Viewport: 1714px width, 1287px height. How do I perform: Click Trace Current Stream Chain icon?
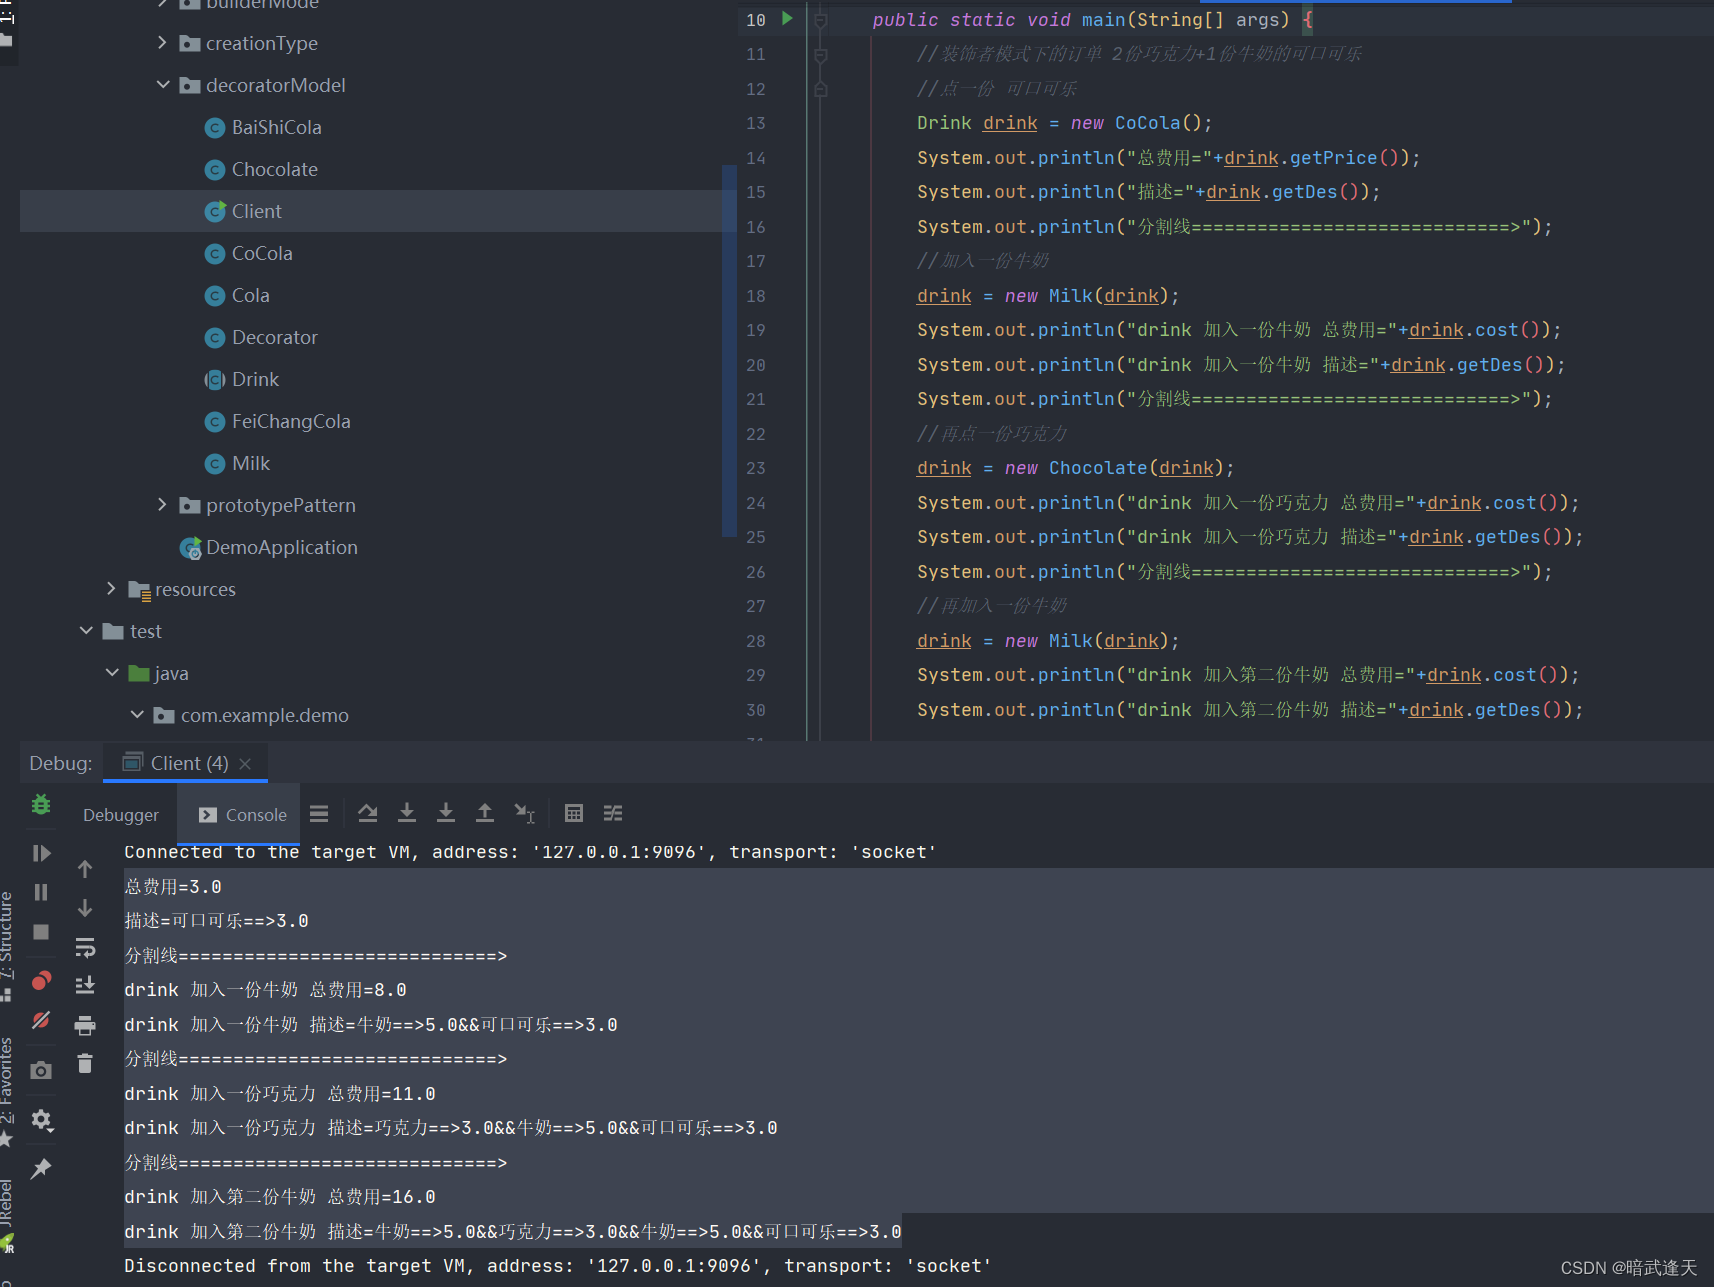click(613, 813)
